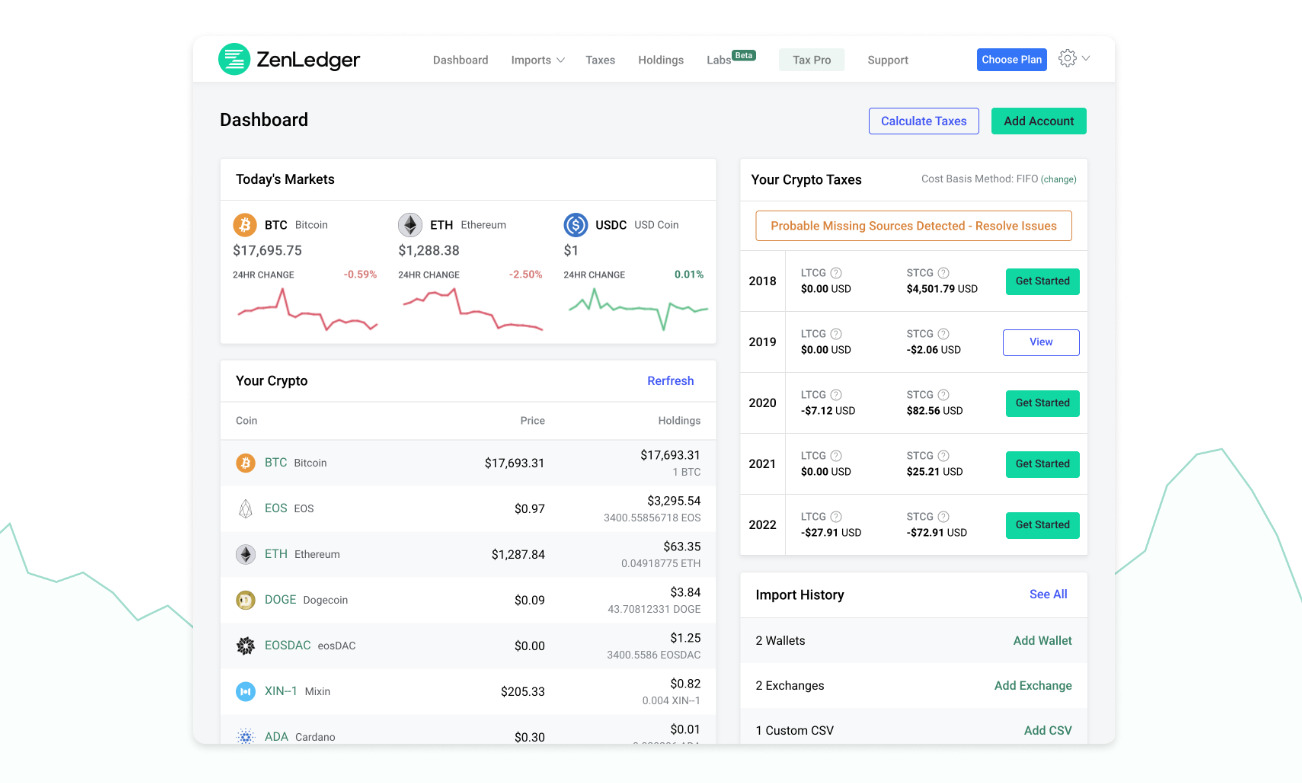Screen dimensions: 1302x783
Task: Click the $17,695.75 BTC market price
Action: (267, 250)
